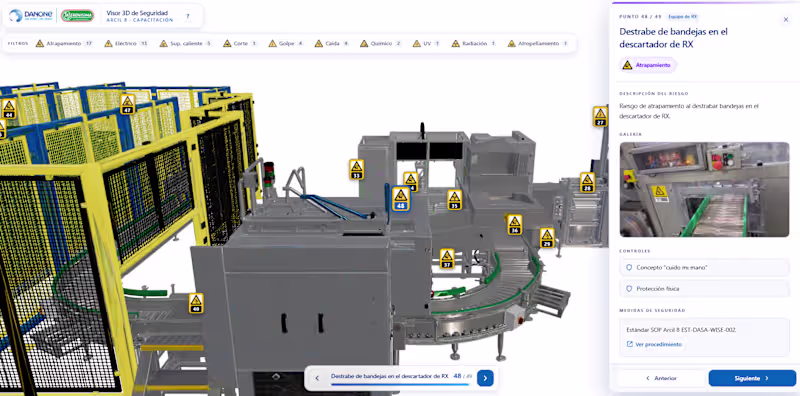Select hazard marker 29 on the 3D model
Viewport: 800px width, 396px height.
[547, 238]
